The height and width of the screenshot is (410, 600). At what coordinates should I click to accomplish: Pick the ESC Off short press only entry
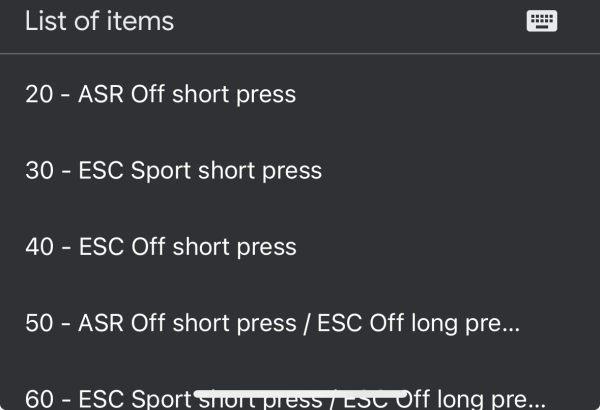pyautogui.click(x=160, y=246)
